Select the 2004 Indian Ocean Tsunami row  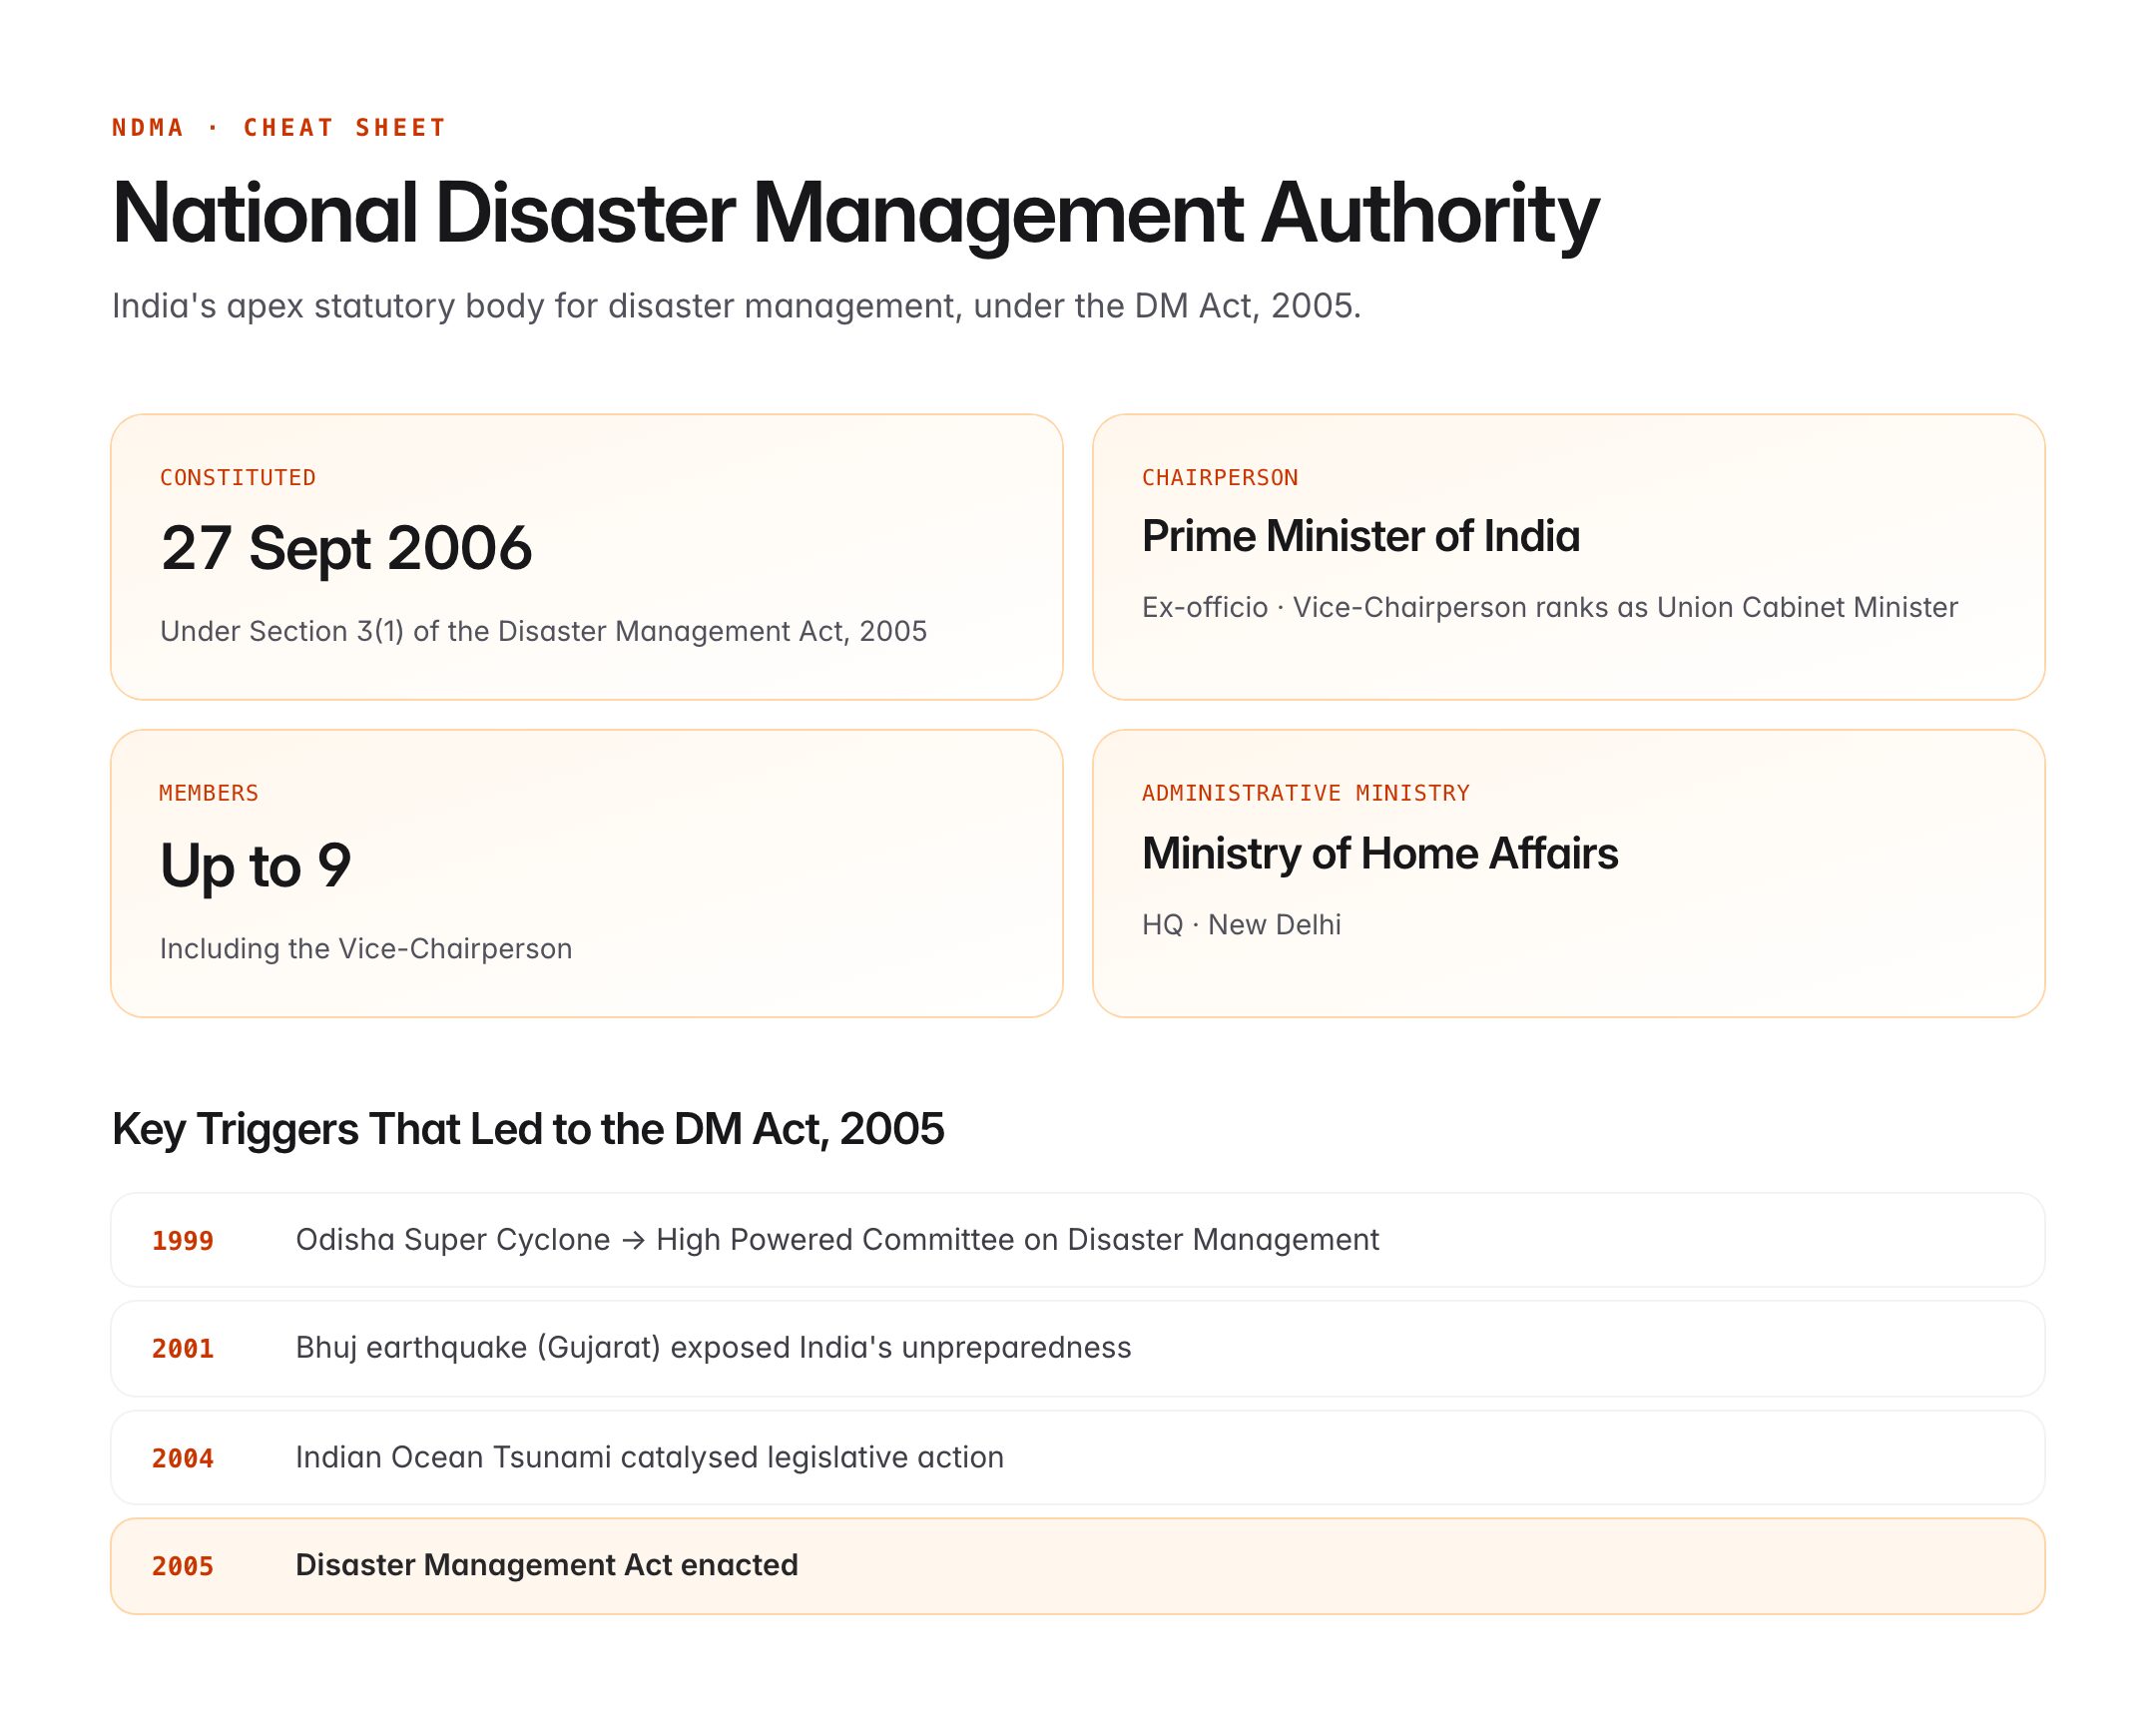1078,1457
